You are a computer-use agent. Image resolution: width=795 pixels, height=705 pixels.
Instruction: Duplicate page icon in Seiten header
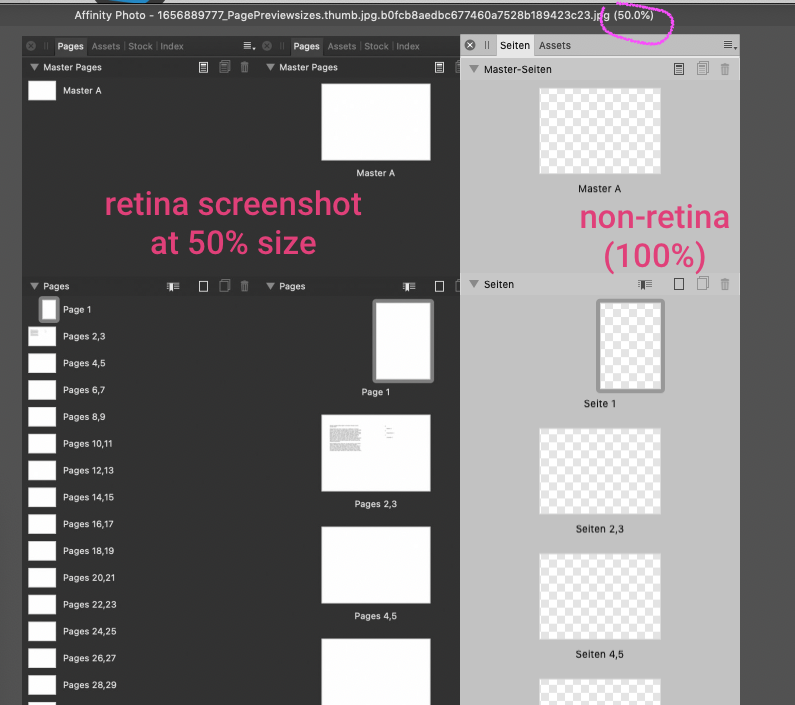(702, 284)
